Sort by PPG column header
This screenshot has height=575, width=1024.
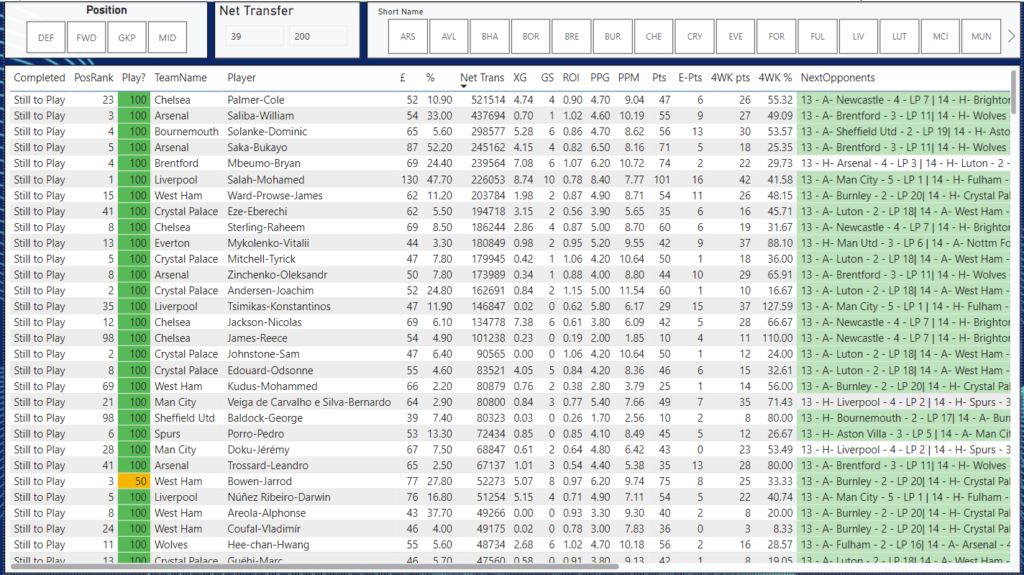coord(600,77)
